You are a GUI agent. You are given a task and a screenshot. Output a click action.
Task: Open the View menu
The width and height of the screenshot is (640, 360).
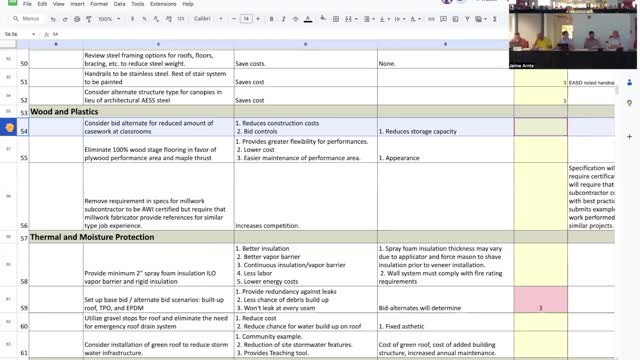[x=59, y=4]
